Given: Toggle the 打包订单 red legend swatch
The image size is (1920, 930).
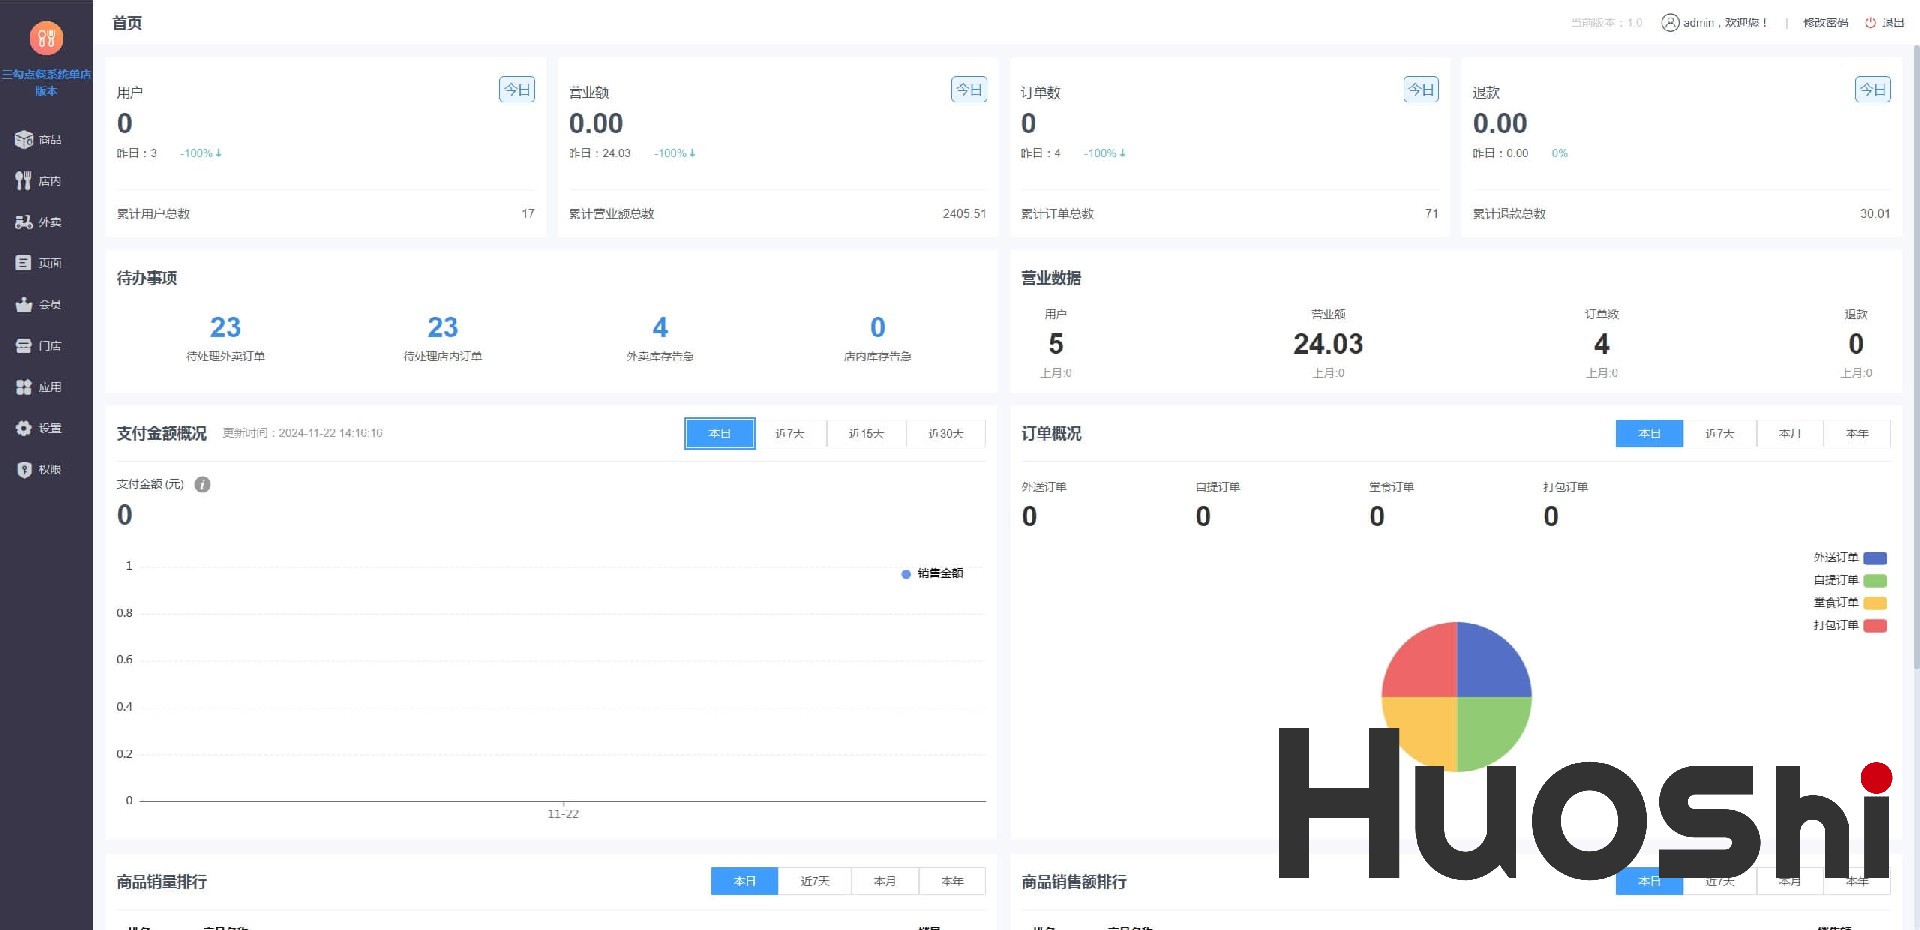Looking at the screenshot, I should [x=1875, y=626].
